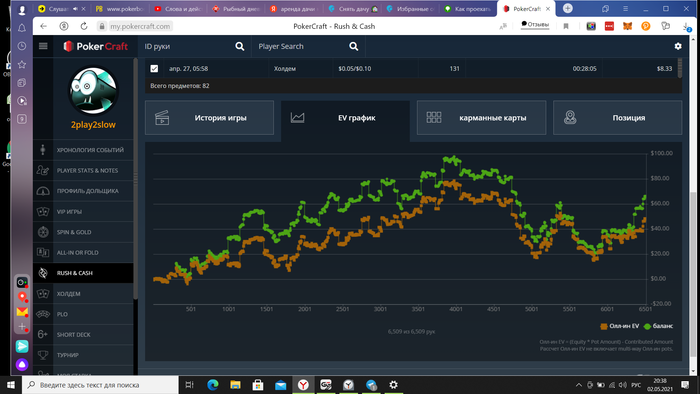The height and width of the screenshot is (394, 700).
Task: Click the PokerCraft logo
Action: 96,46
